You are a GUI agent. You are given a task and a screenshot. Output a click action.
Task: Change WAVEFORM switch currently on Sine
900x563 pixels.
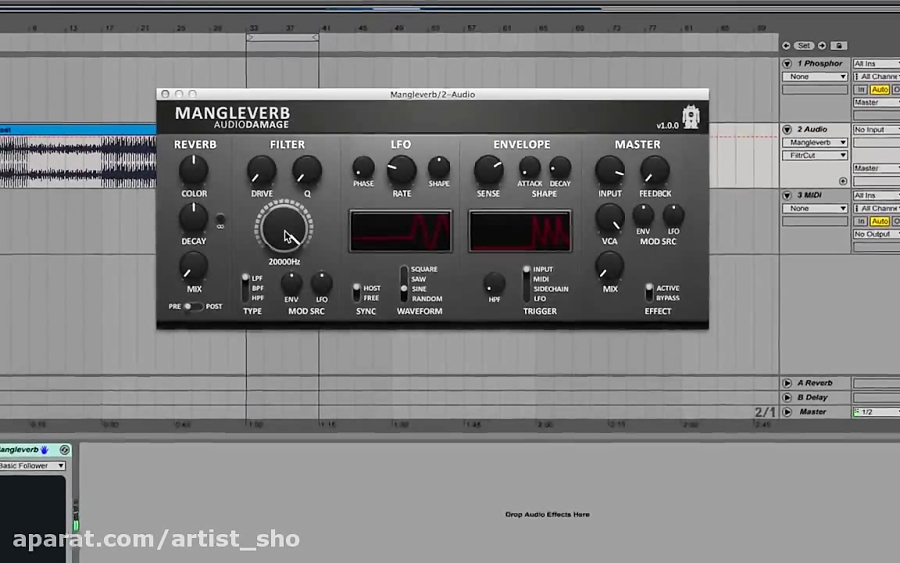pyautogui.click(x=404, y=284)
